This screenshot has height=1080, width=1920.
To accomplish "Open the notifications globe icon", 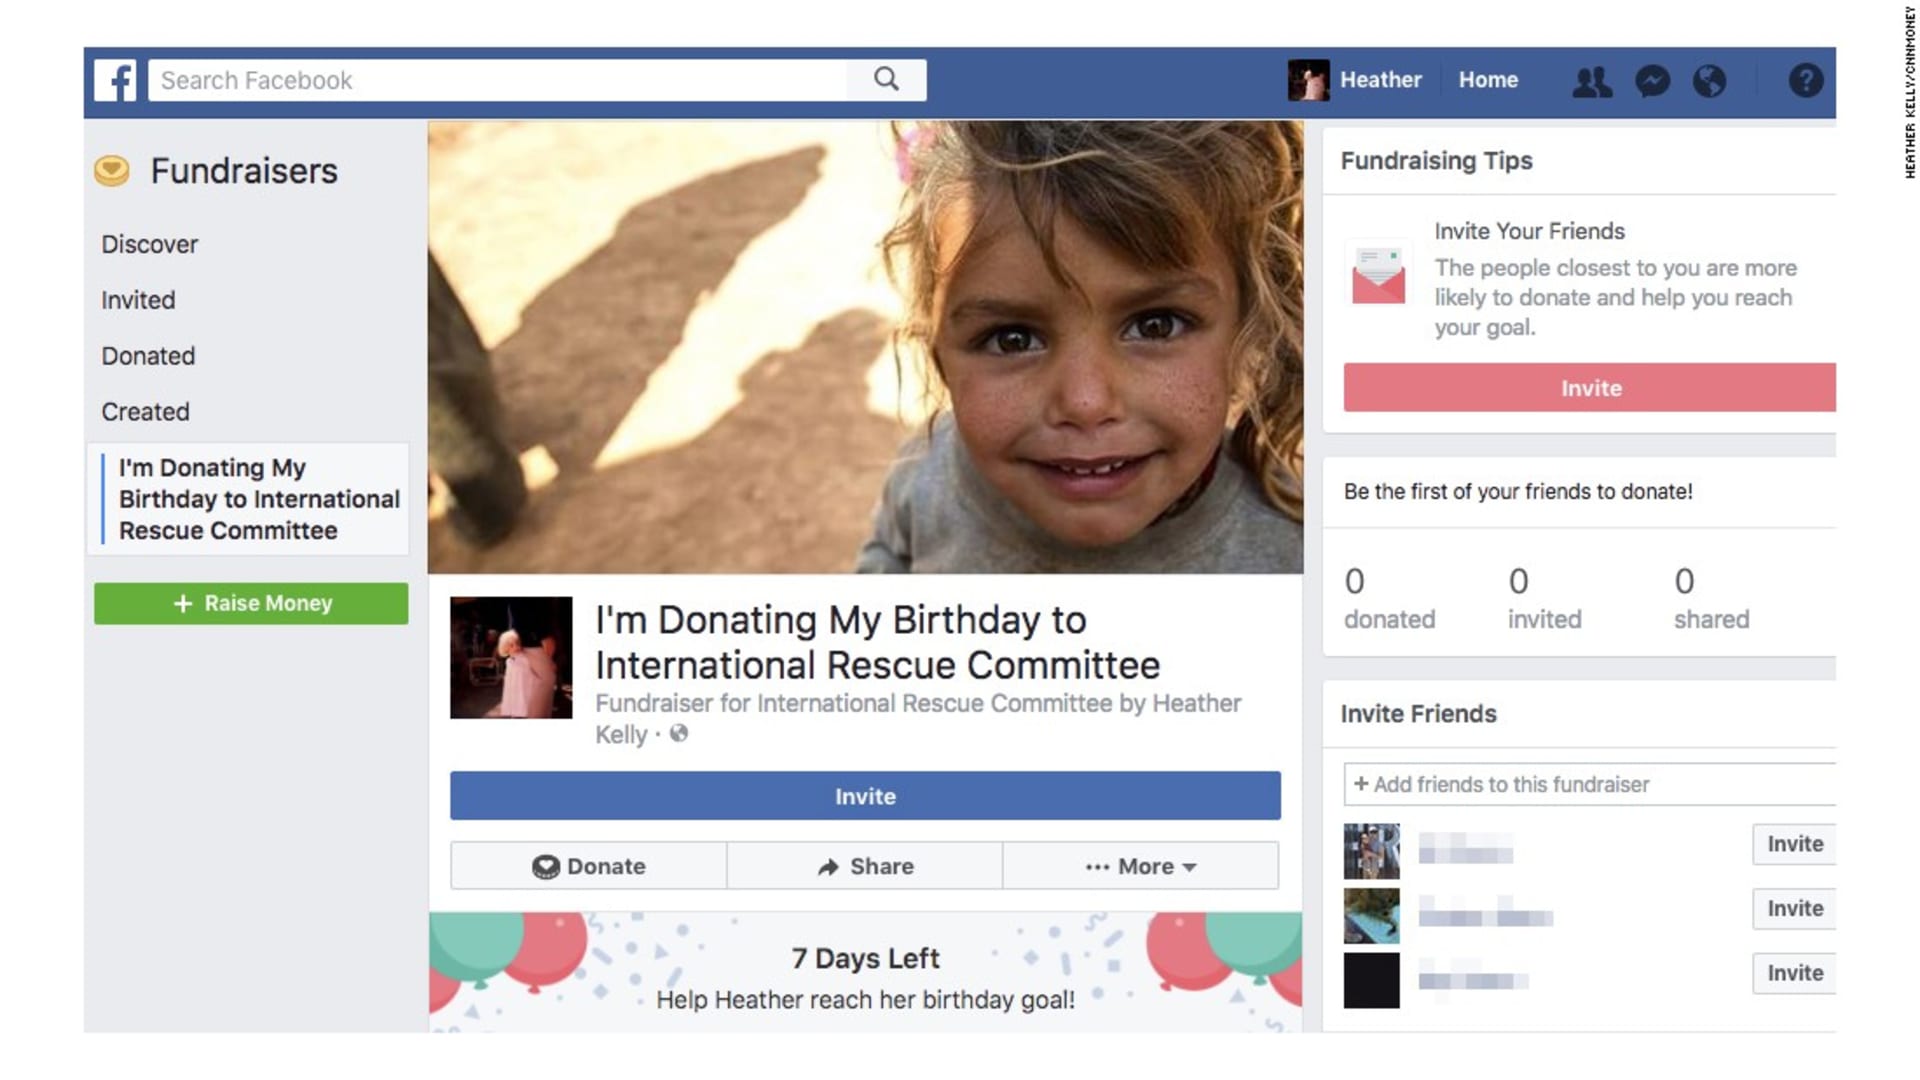I will (x=1709, y=81).
